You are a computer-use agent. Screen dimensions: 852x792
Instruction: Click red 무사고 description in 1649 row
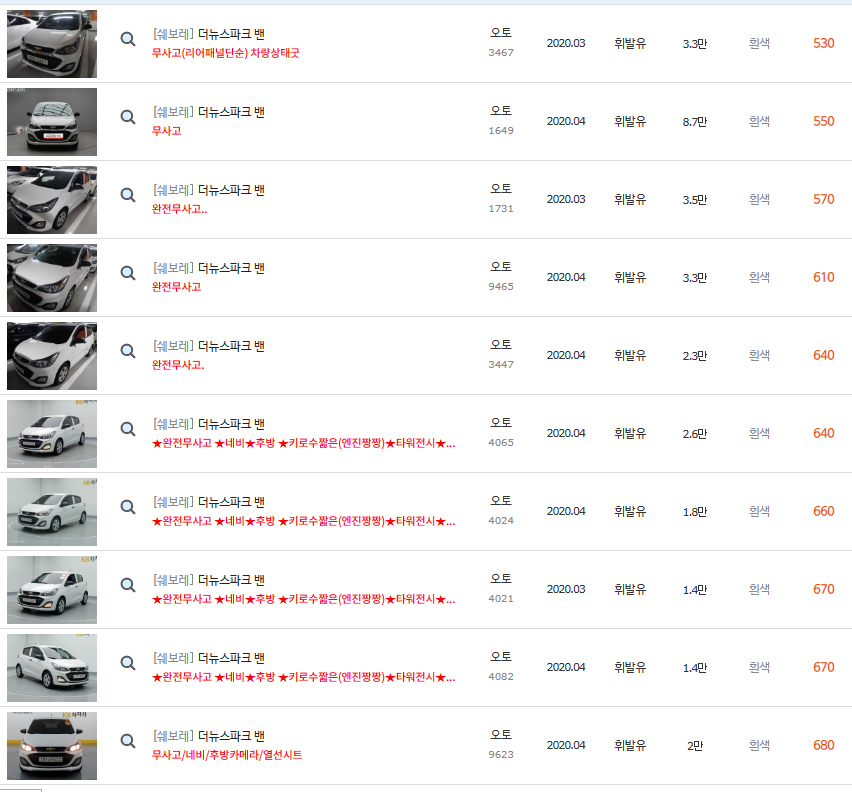(166, 131)
